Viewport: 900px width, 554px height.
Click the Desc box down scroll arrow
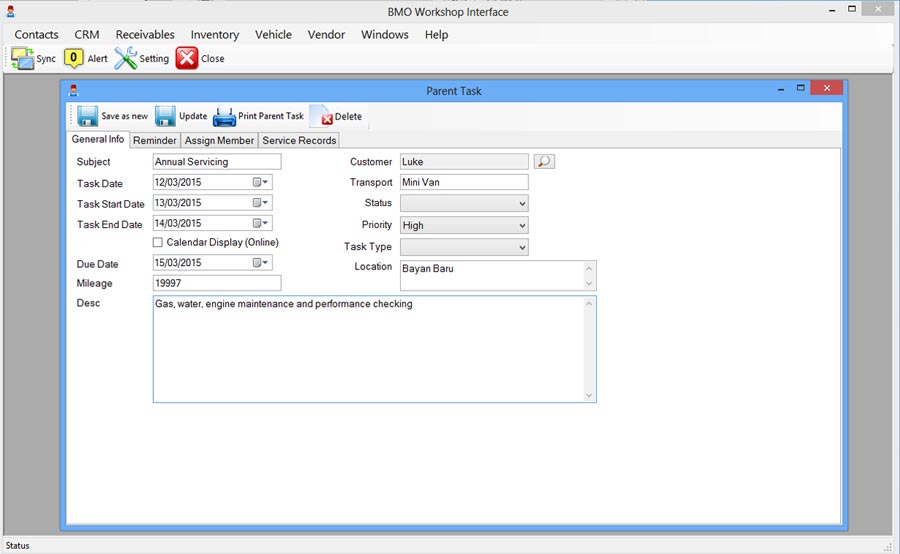(x=589, y=395)
